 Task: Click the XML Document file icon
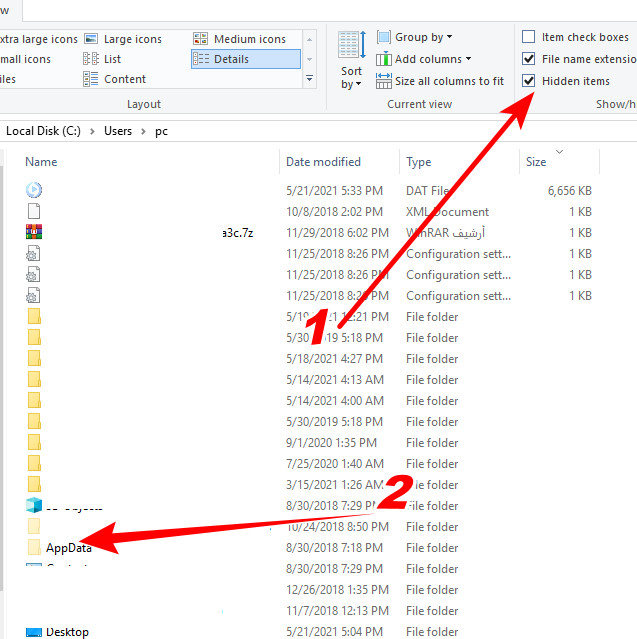point(34,211)
